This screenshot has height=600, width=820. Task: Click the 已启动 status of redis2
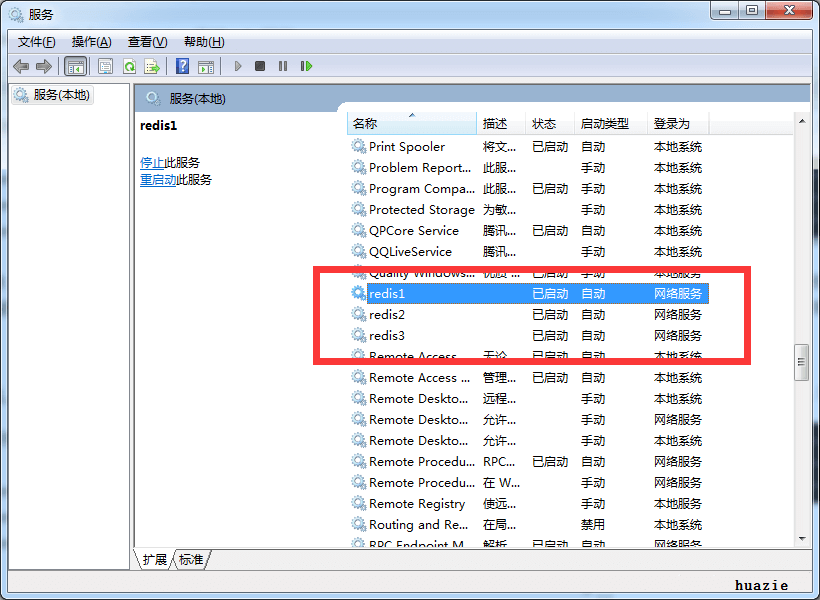click(x=550, y=314)
